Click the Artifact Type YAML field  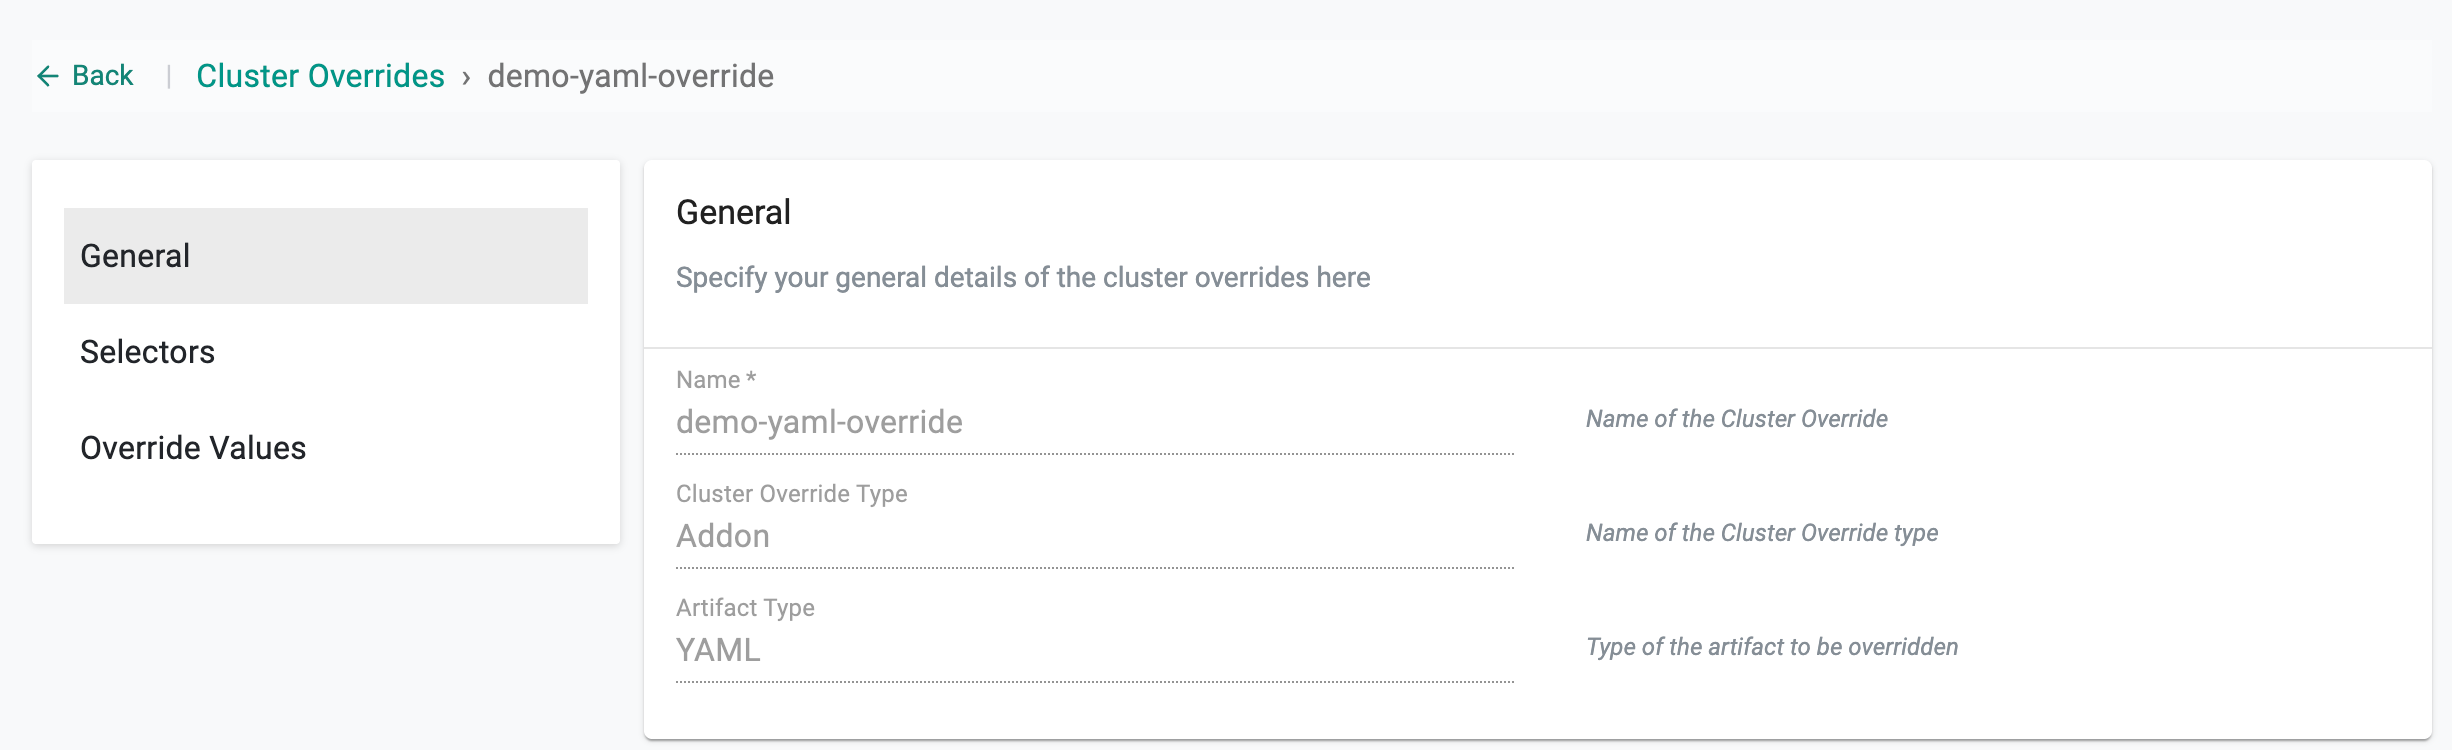click(1094, 651)
